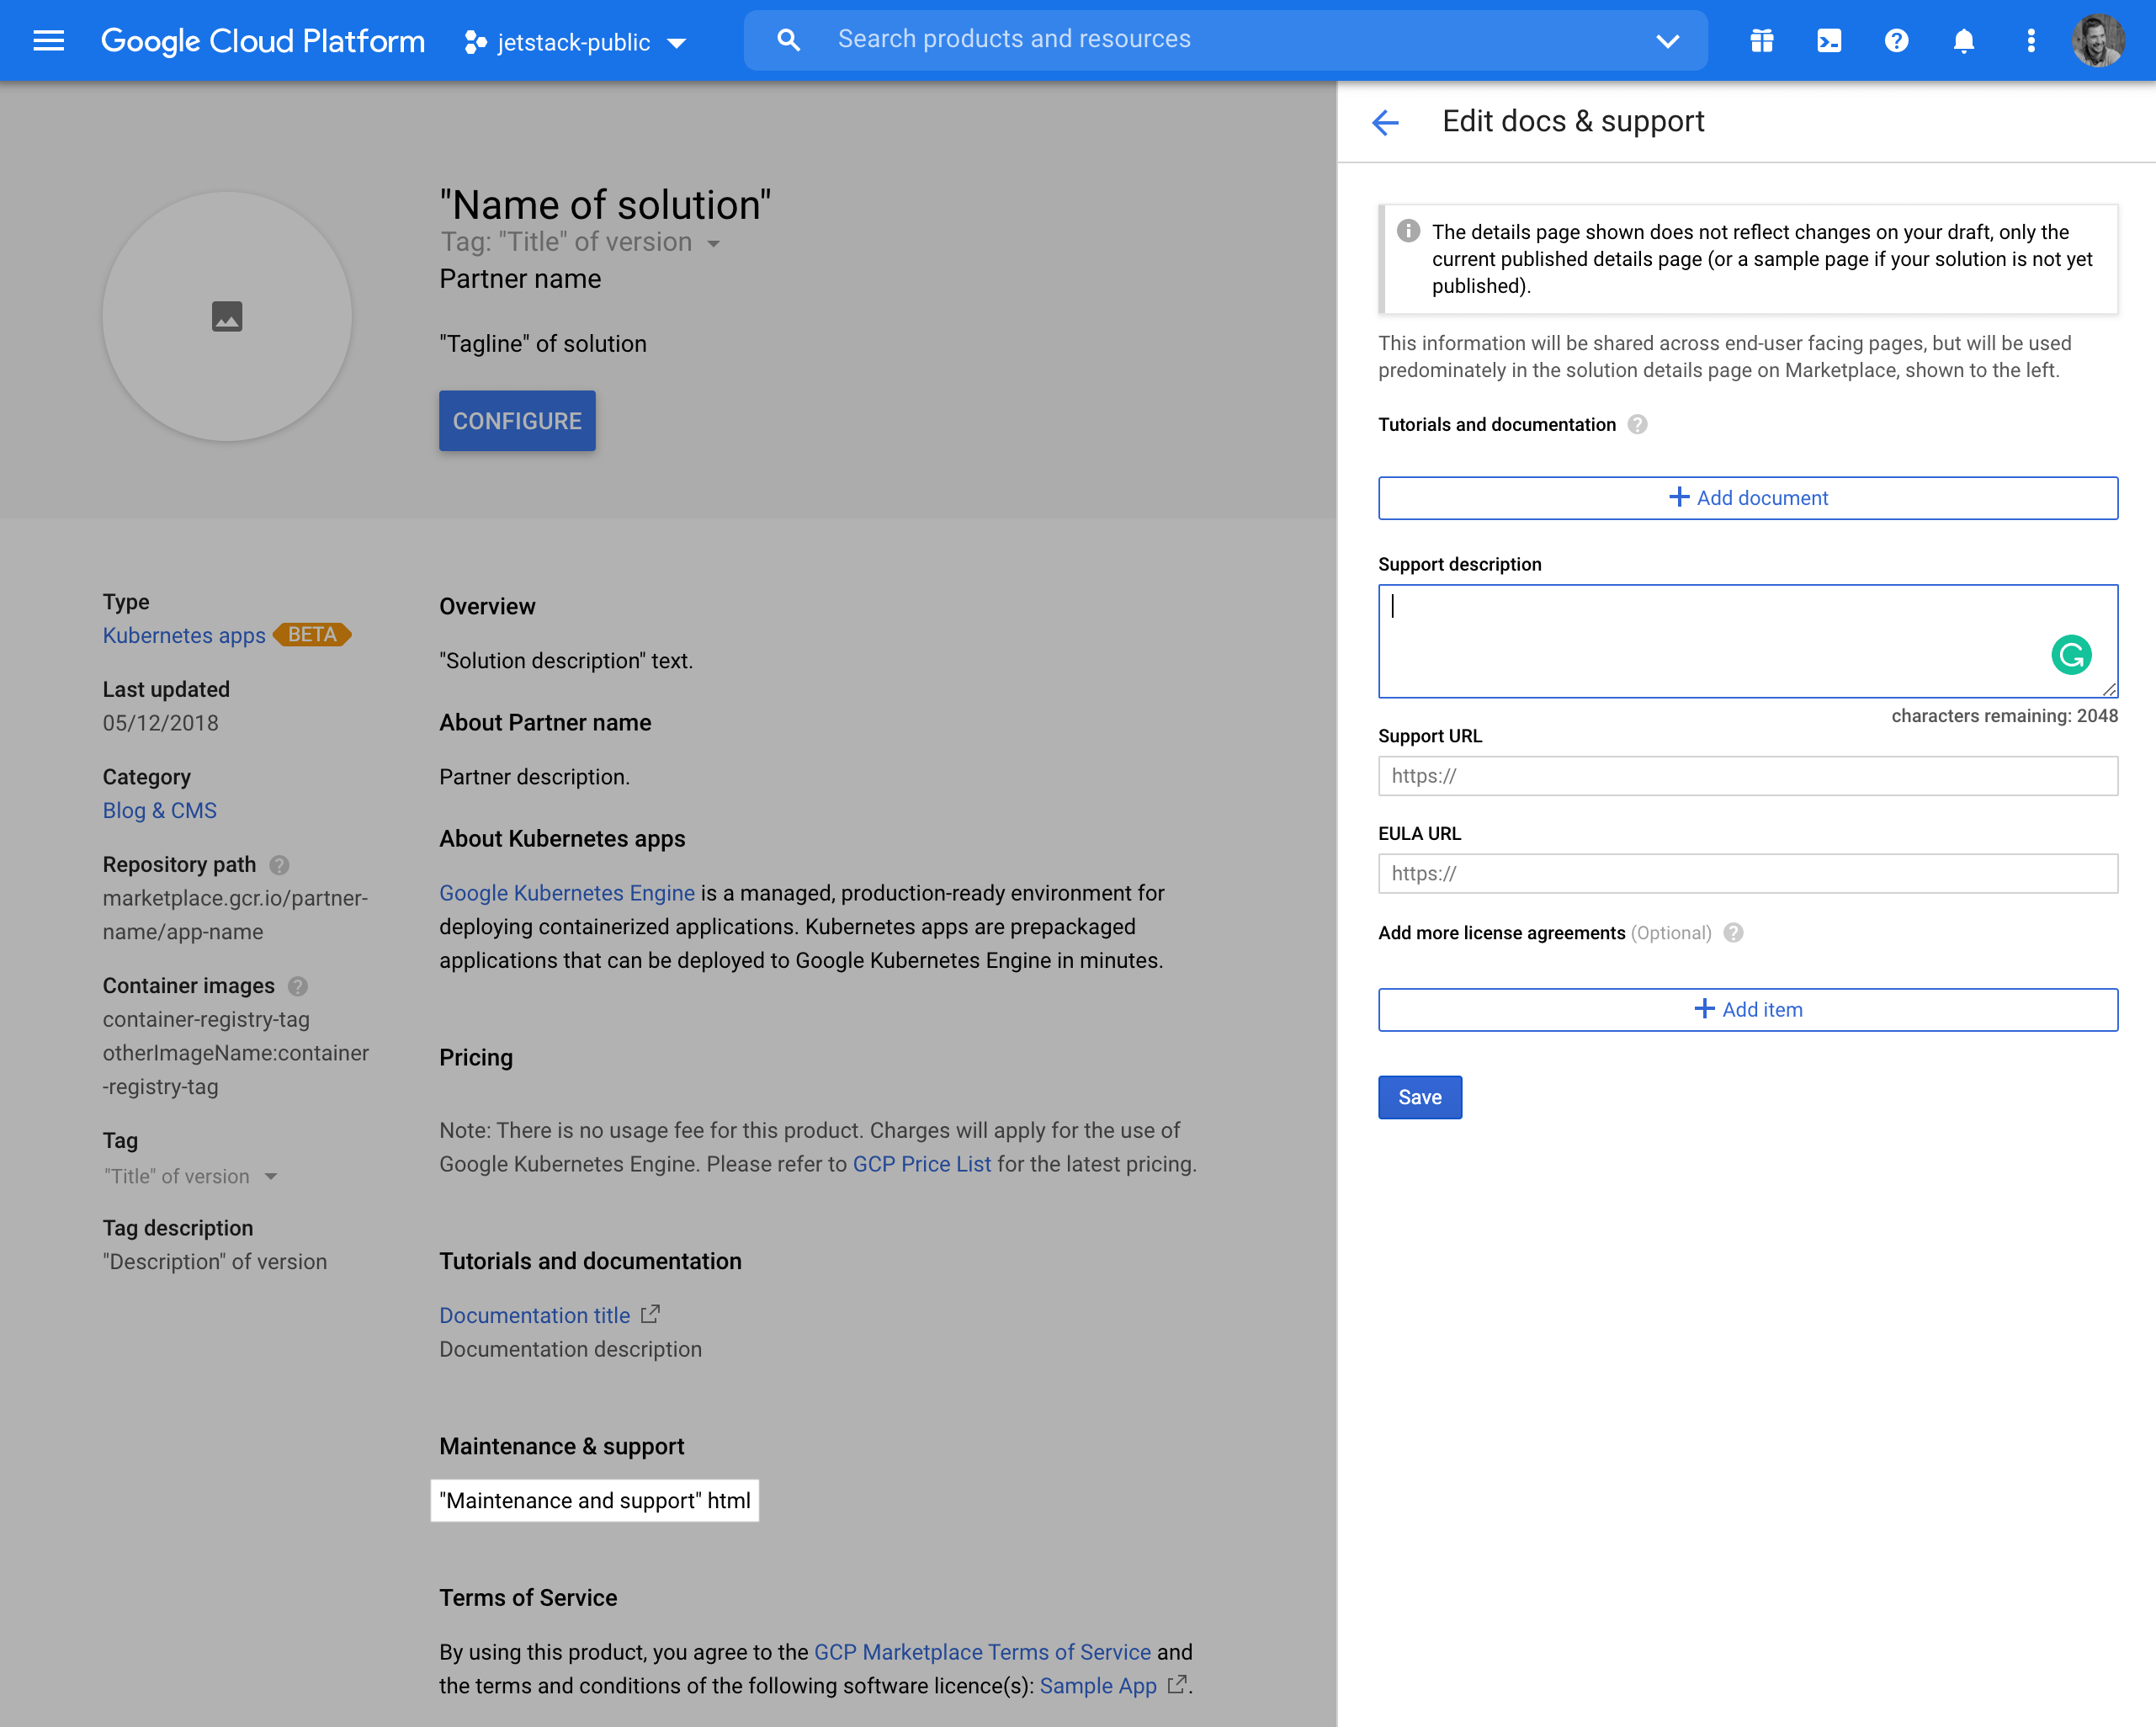Open Tutorials and documentation tooltip
This screenshot has height=1727, width=2156.
pyautogui.click(x=1638, y=424)
